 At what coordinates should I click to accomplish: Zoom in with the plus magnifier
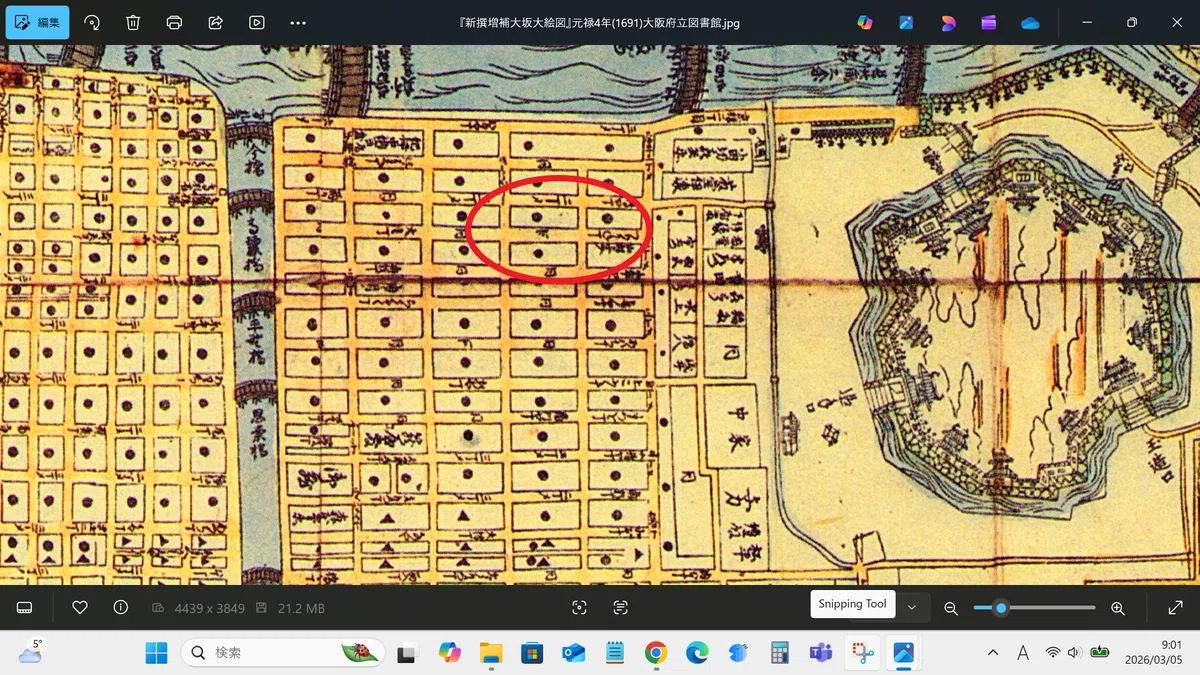coord(1118,608)
